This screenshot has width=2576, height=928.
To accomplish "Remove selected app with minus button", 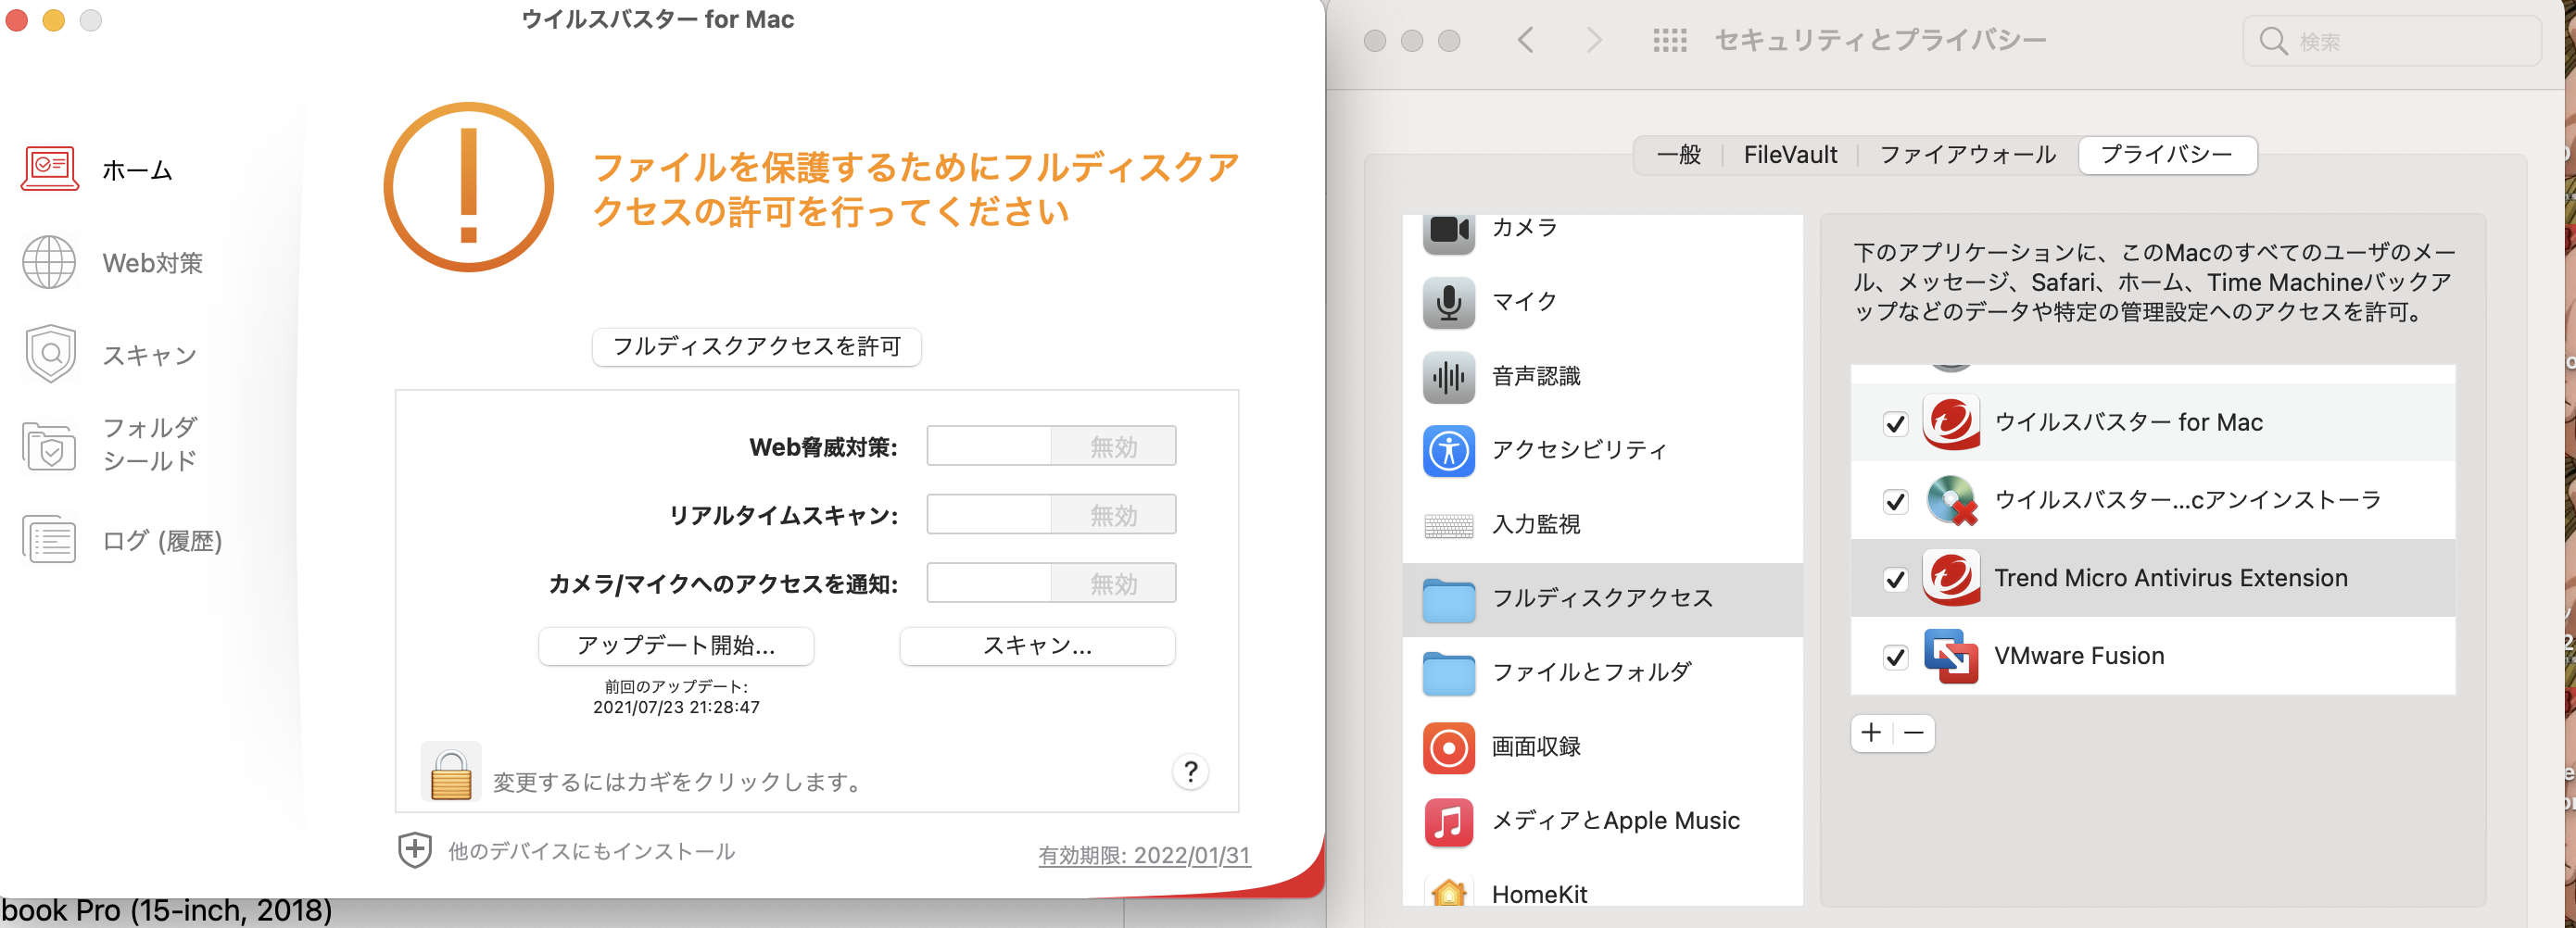I will pyautogui.click(x=1913, y=733).
